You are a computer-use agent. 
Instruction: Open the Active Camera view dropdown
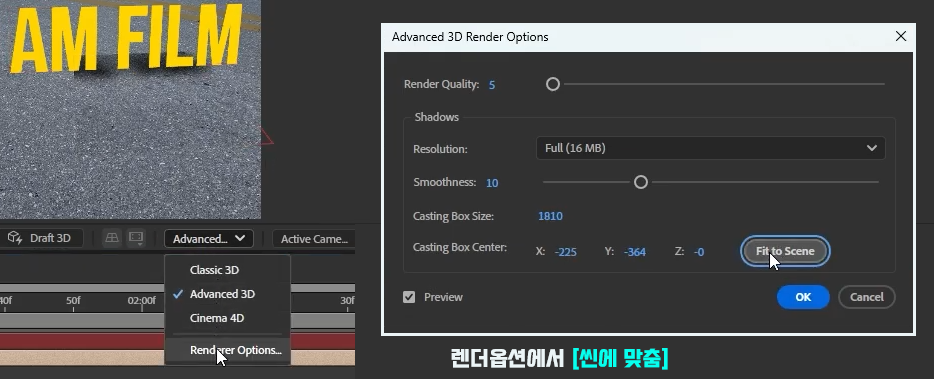click(x=314, y=239)
